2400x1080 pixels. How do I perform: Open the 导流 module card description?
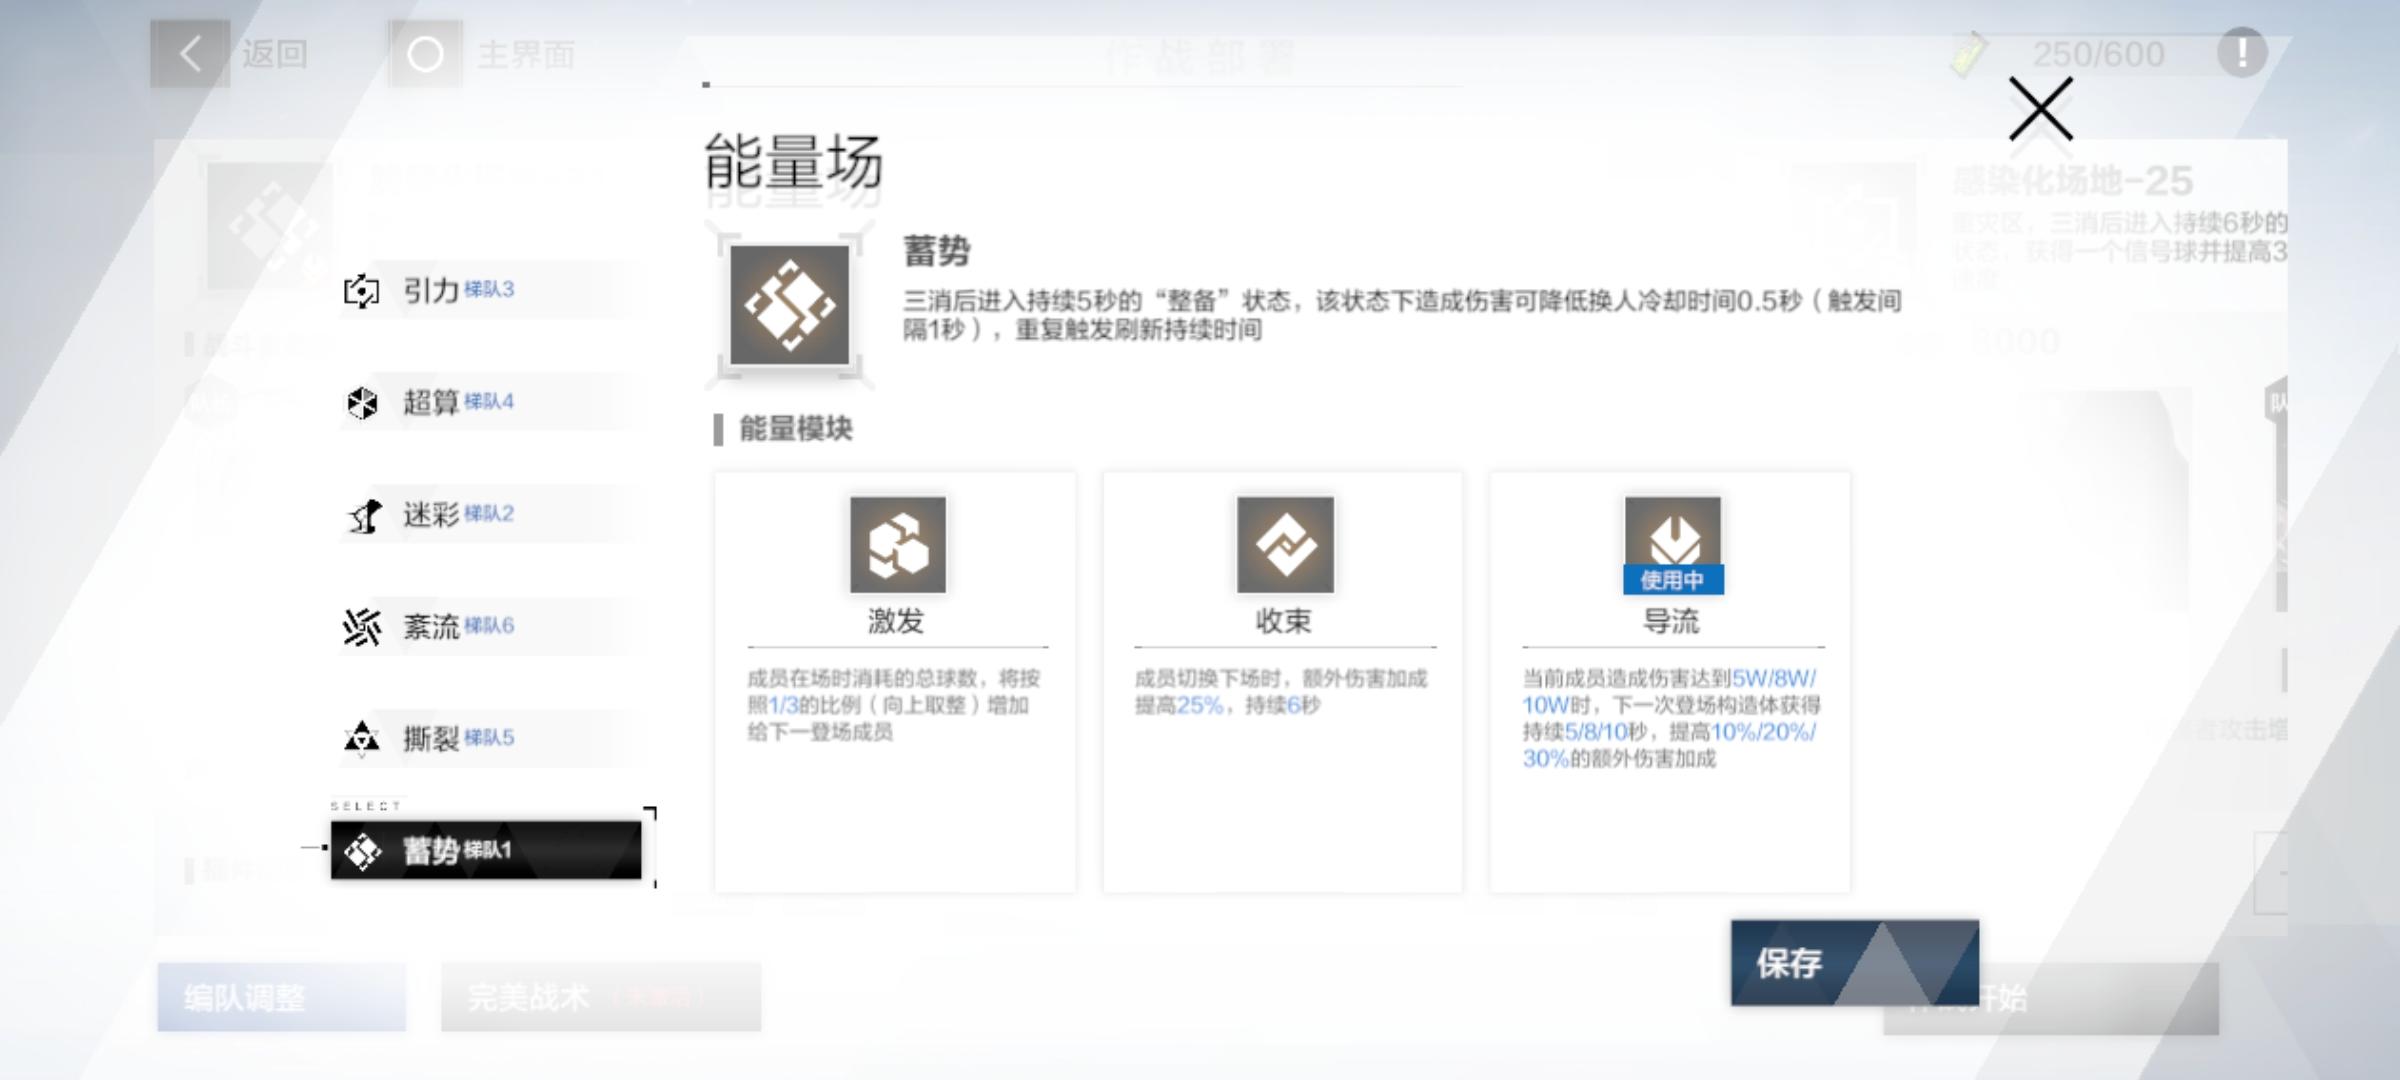[x=1671, y=718]
